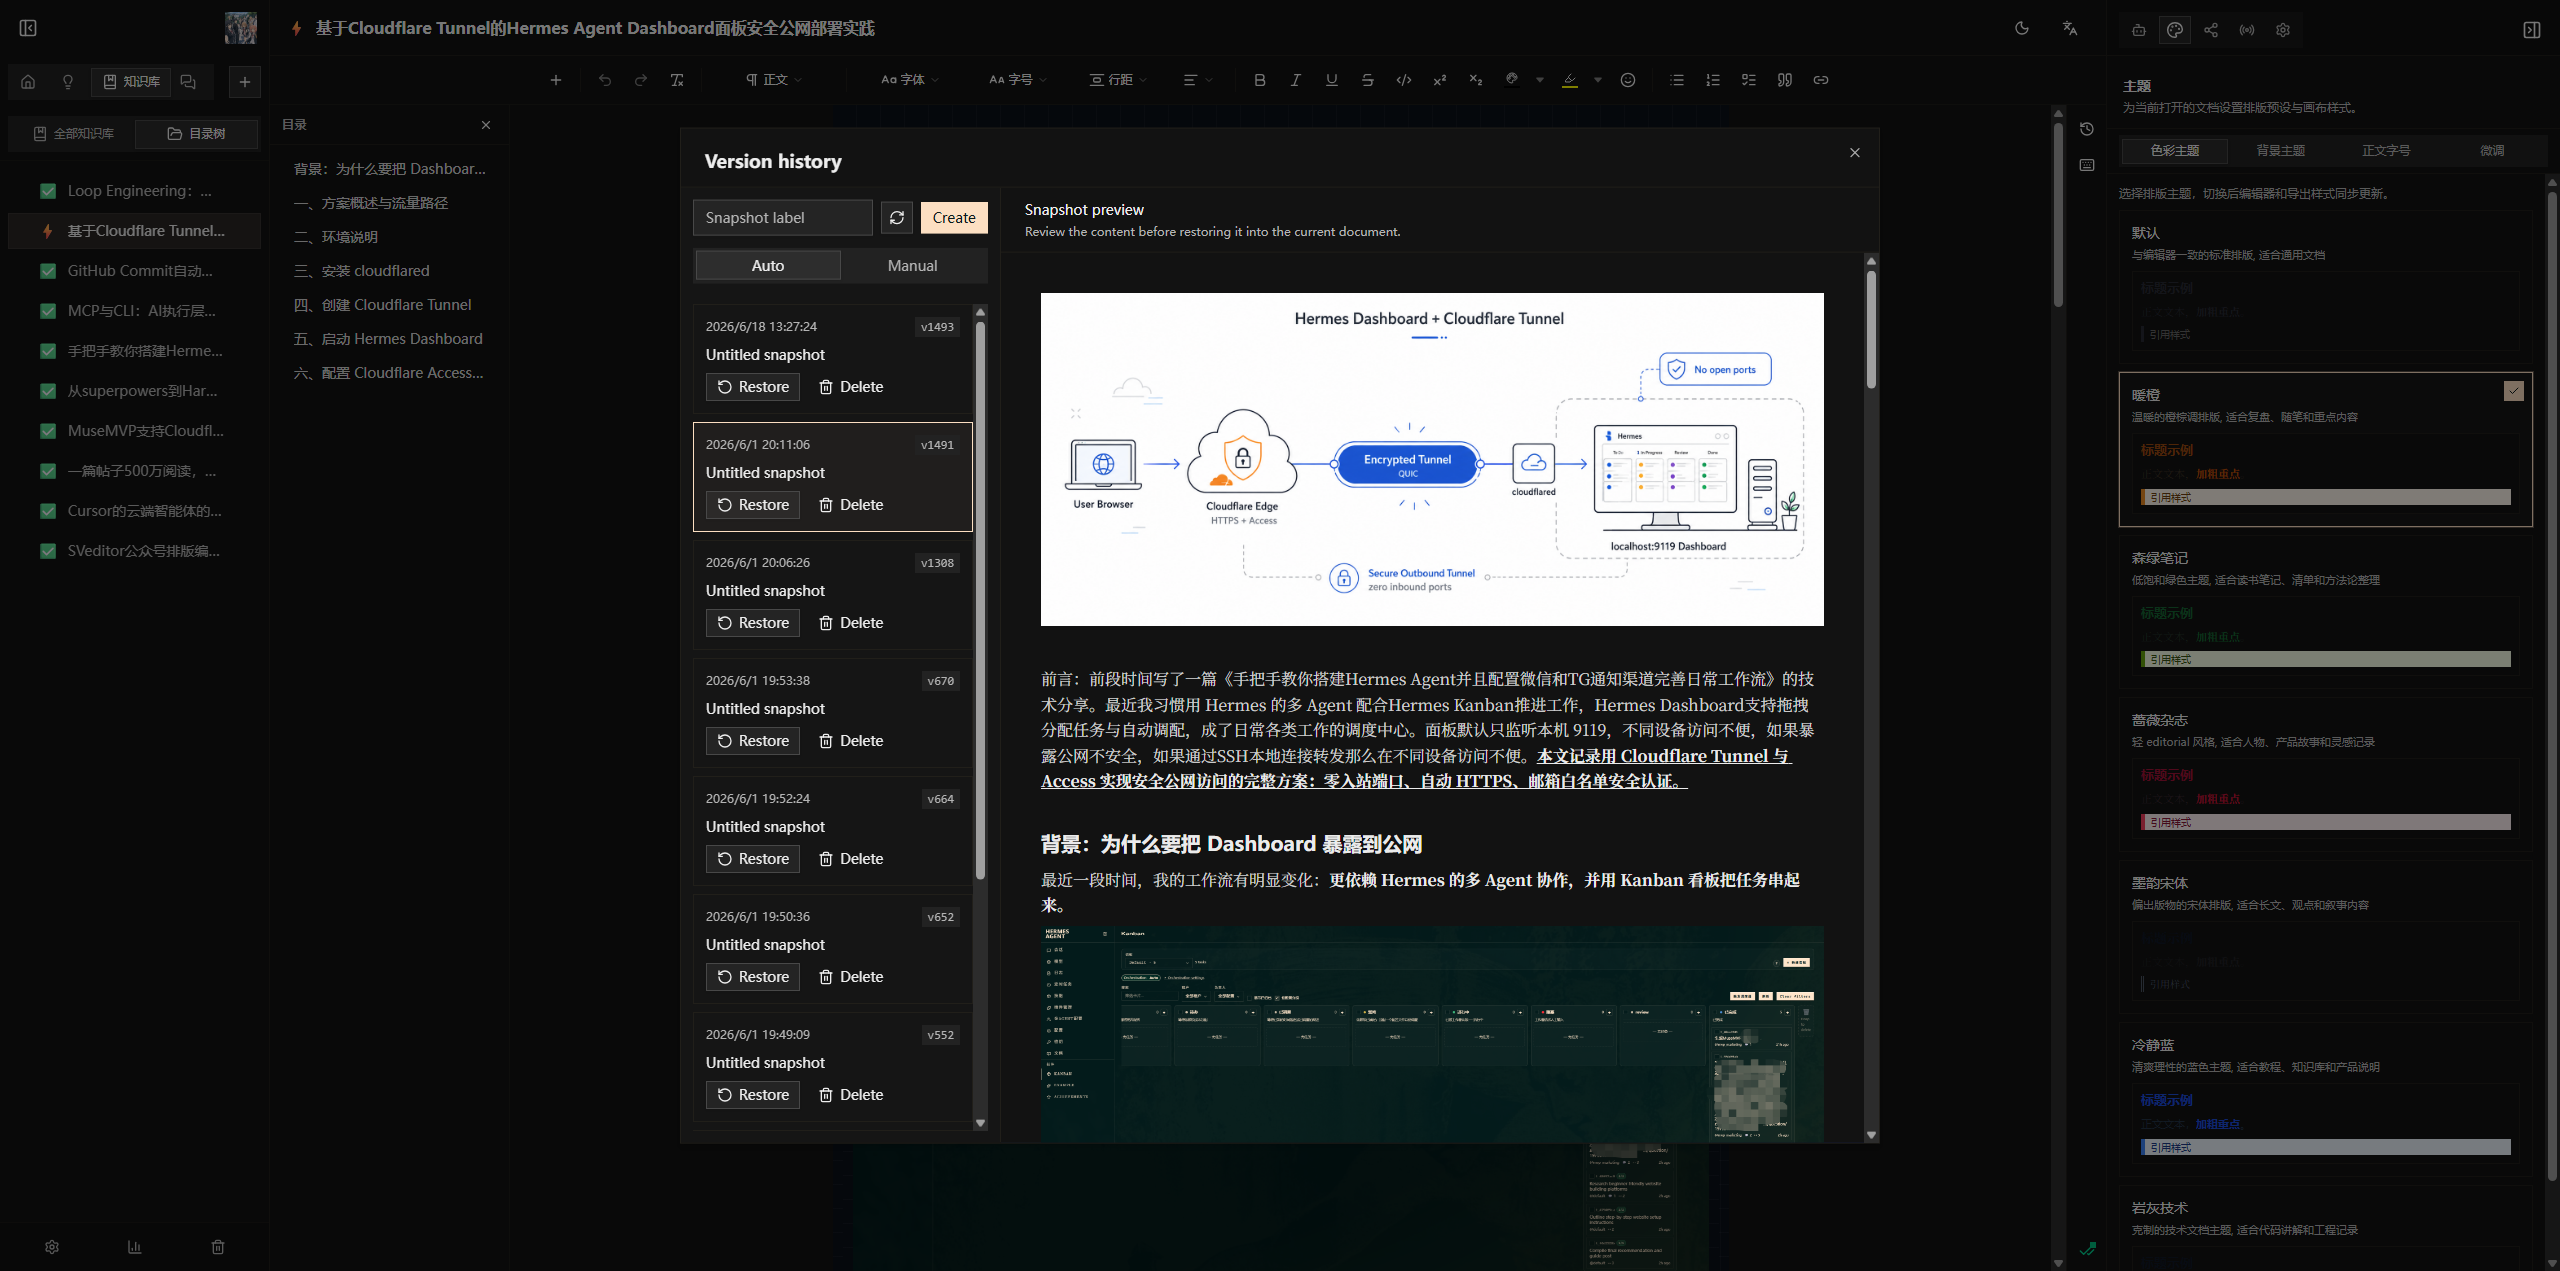Open the 行距 line spacing dropdown
Image resolution: width=2560 pixels, height=1271 pixels.
tap(1118, 80)
